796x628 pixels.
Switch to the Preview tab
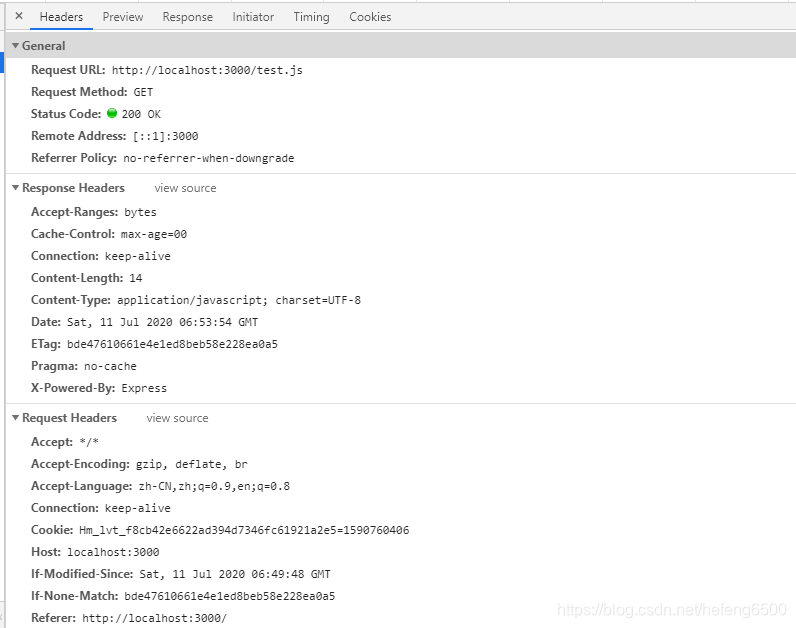coord(123,17)
